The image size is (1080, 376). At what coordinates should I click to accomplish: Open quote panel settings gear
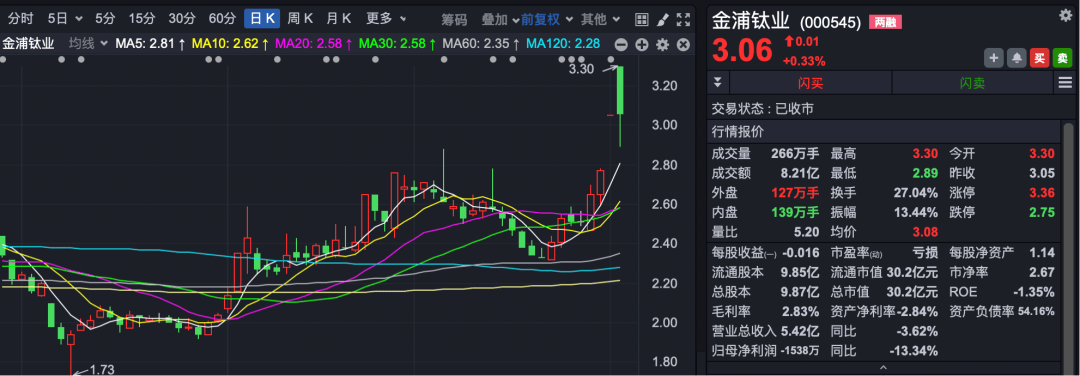(1066, 16)
